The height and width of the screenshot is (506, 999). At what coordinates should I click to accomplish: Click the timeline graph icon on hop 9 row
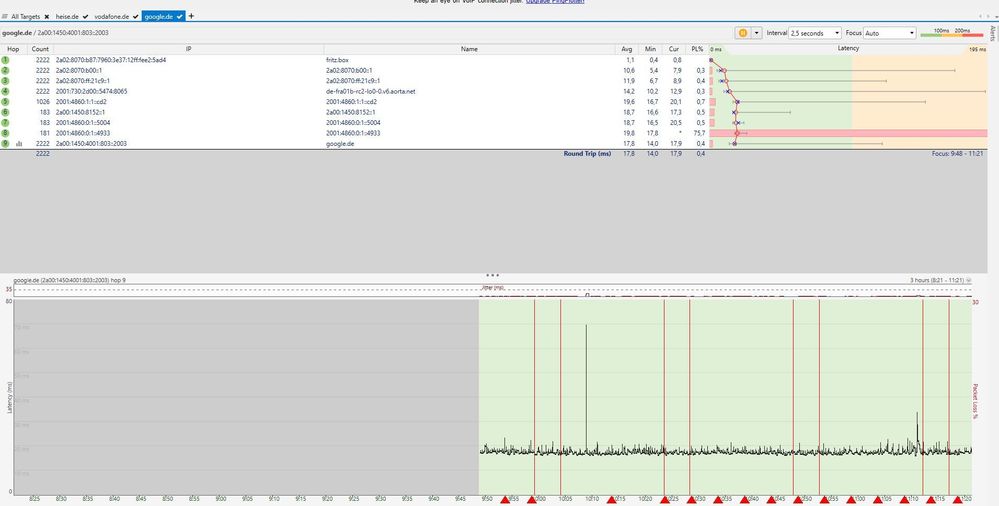pyautogui.click(x=19, y=144)
